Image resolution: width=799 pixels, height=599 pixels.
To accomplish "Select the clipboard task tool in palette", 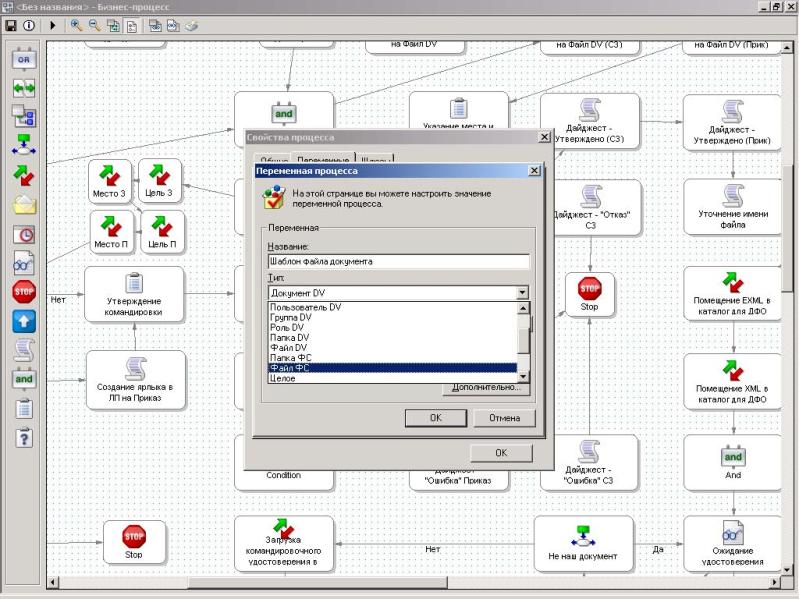I will point(24,409).
